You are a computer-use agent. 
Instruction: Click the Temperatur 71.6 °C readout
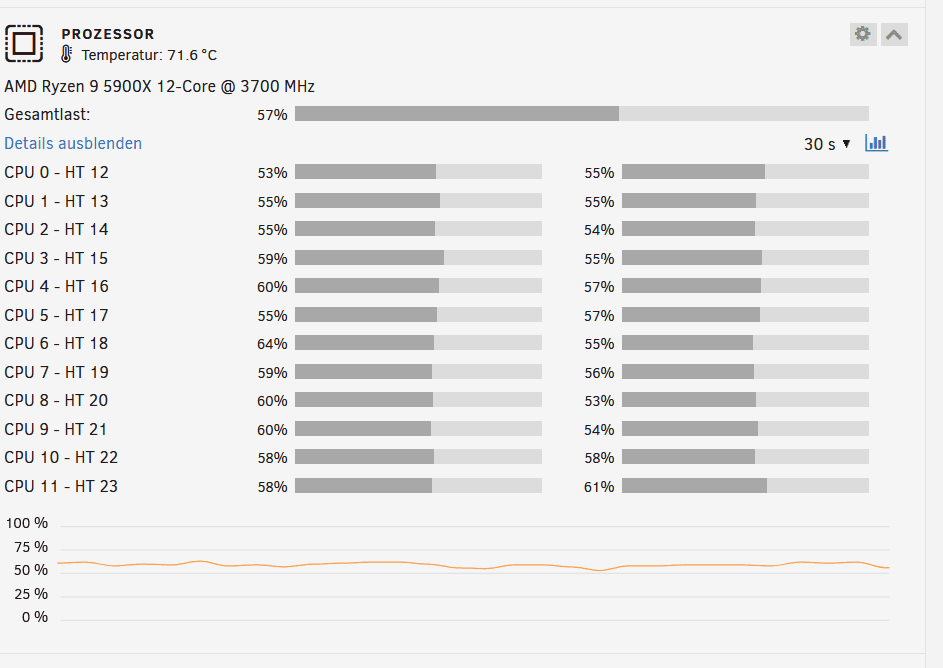[x=149, y=55]
